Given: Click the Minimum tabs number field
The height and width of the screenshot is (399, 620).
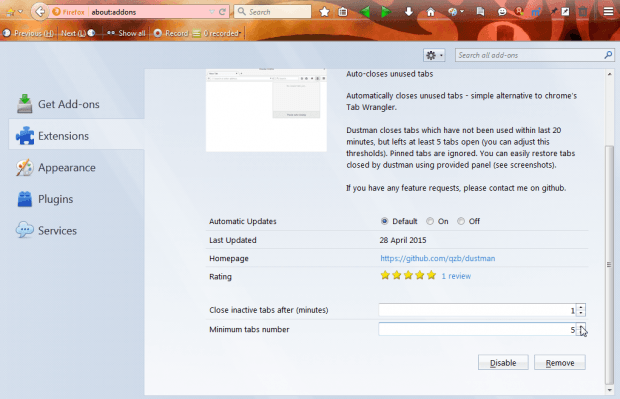Looking at the screenshot, I should point(477,329).
